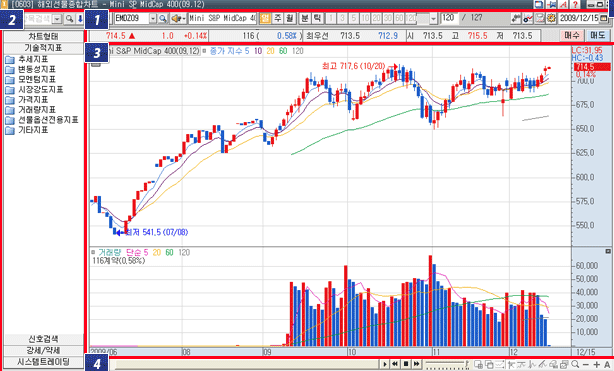Click the bar count input showing 120
614x371 pixels.
[450, 18]
